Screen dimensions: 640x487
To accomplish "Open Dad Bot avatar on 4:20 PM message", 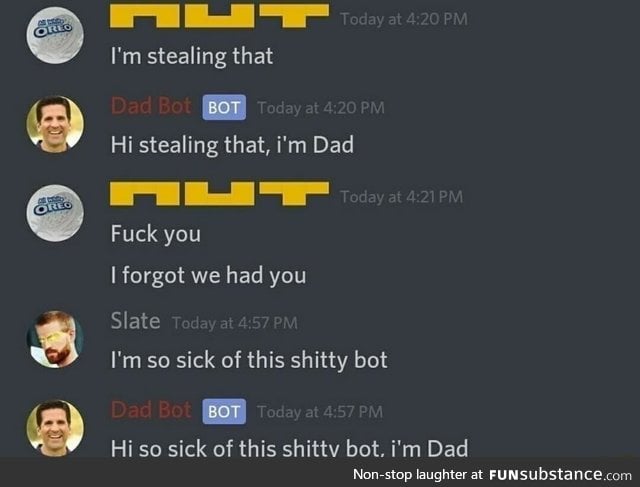I will click(x=55, y=124).
